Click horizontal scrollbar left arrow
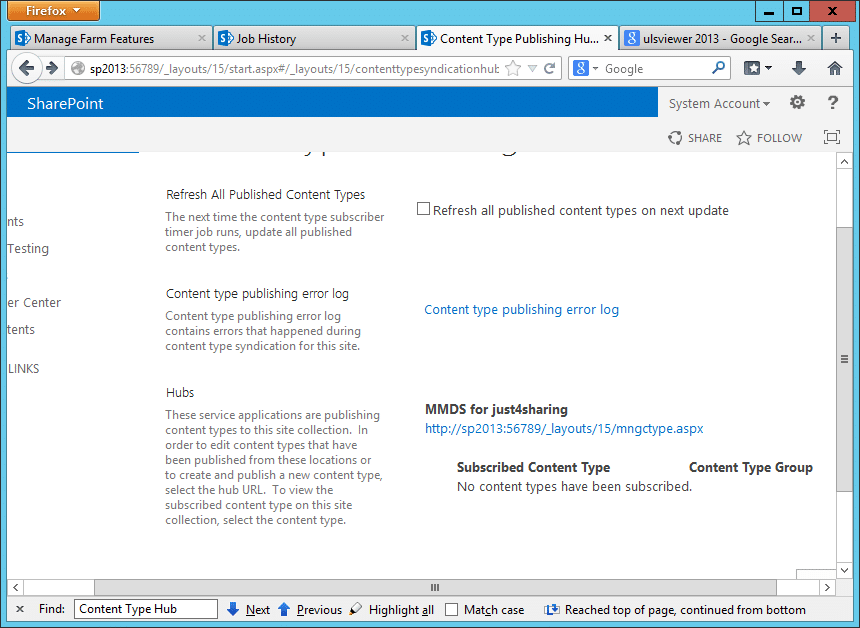Image resolution: width=860 pixels, height=628 pixels. click(x=15, y=587)
